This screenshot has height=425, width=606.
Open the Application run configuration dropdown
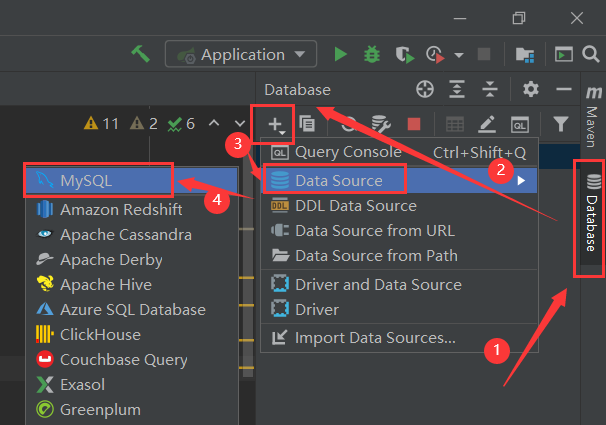(x=241, y=54)
